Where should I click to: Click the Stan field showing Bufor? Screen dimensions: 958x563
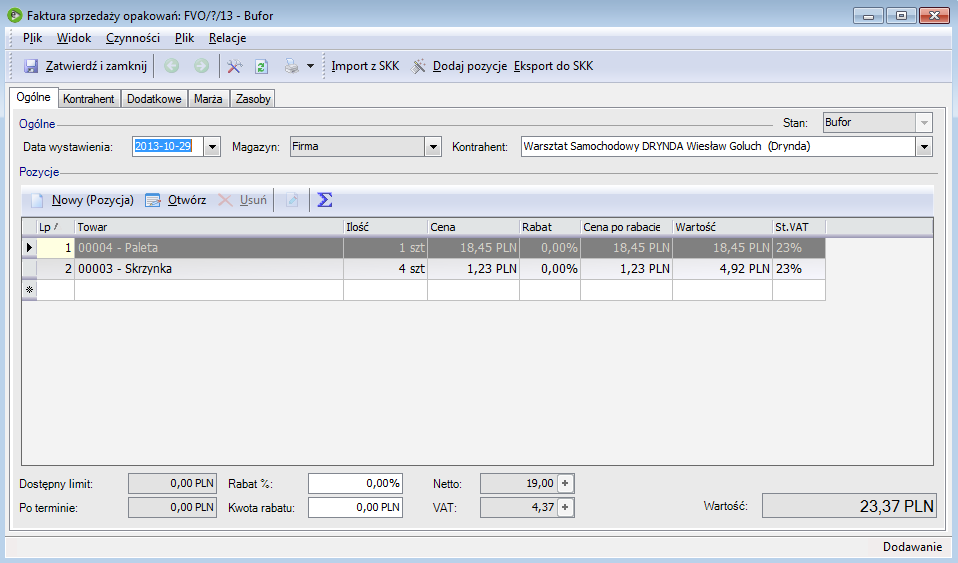[869, 123]
